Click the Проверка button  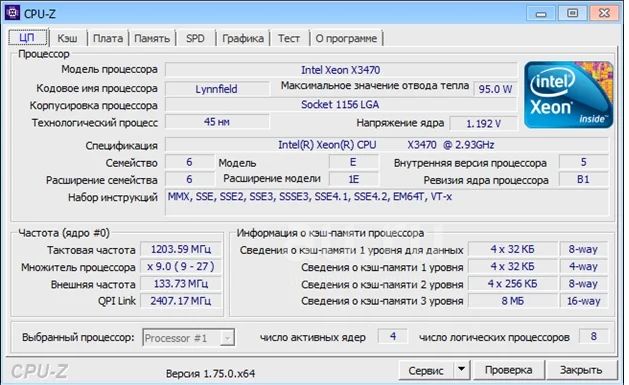(509, 370)
